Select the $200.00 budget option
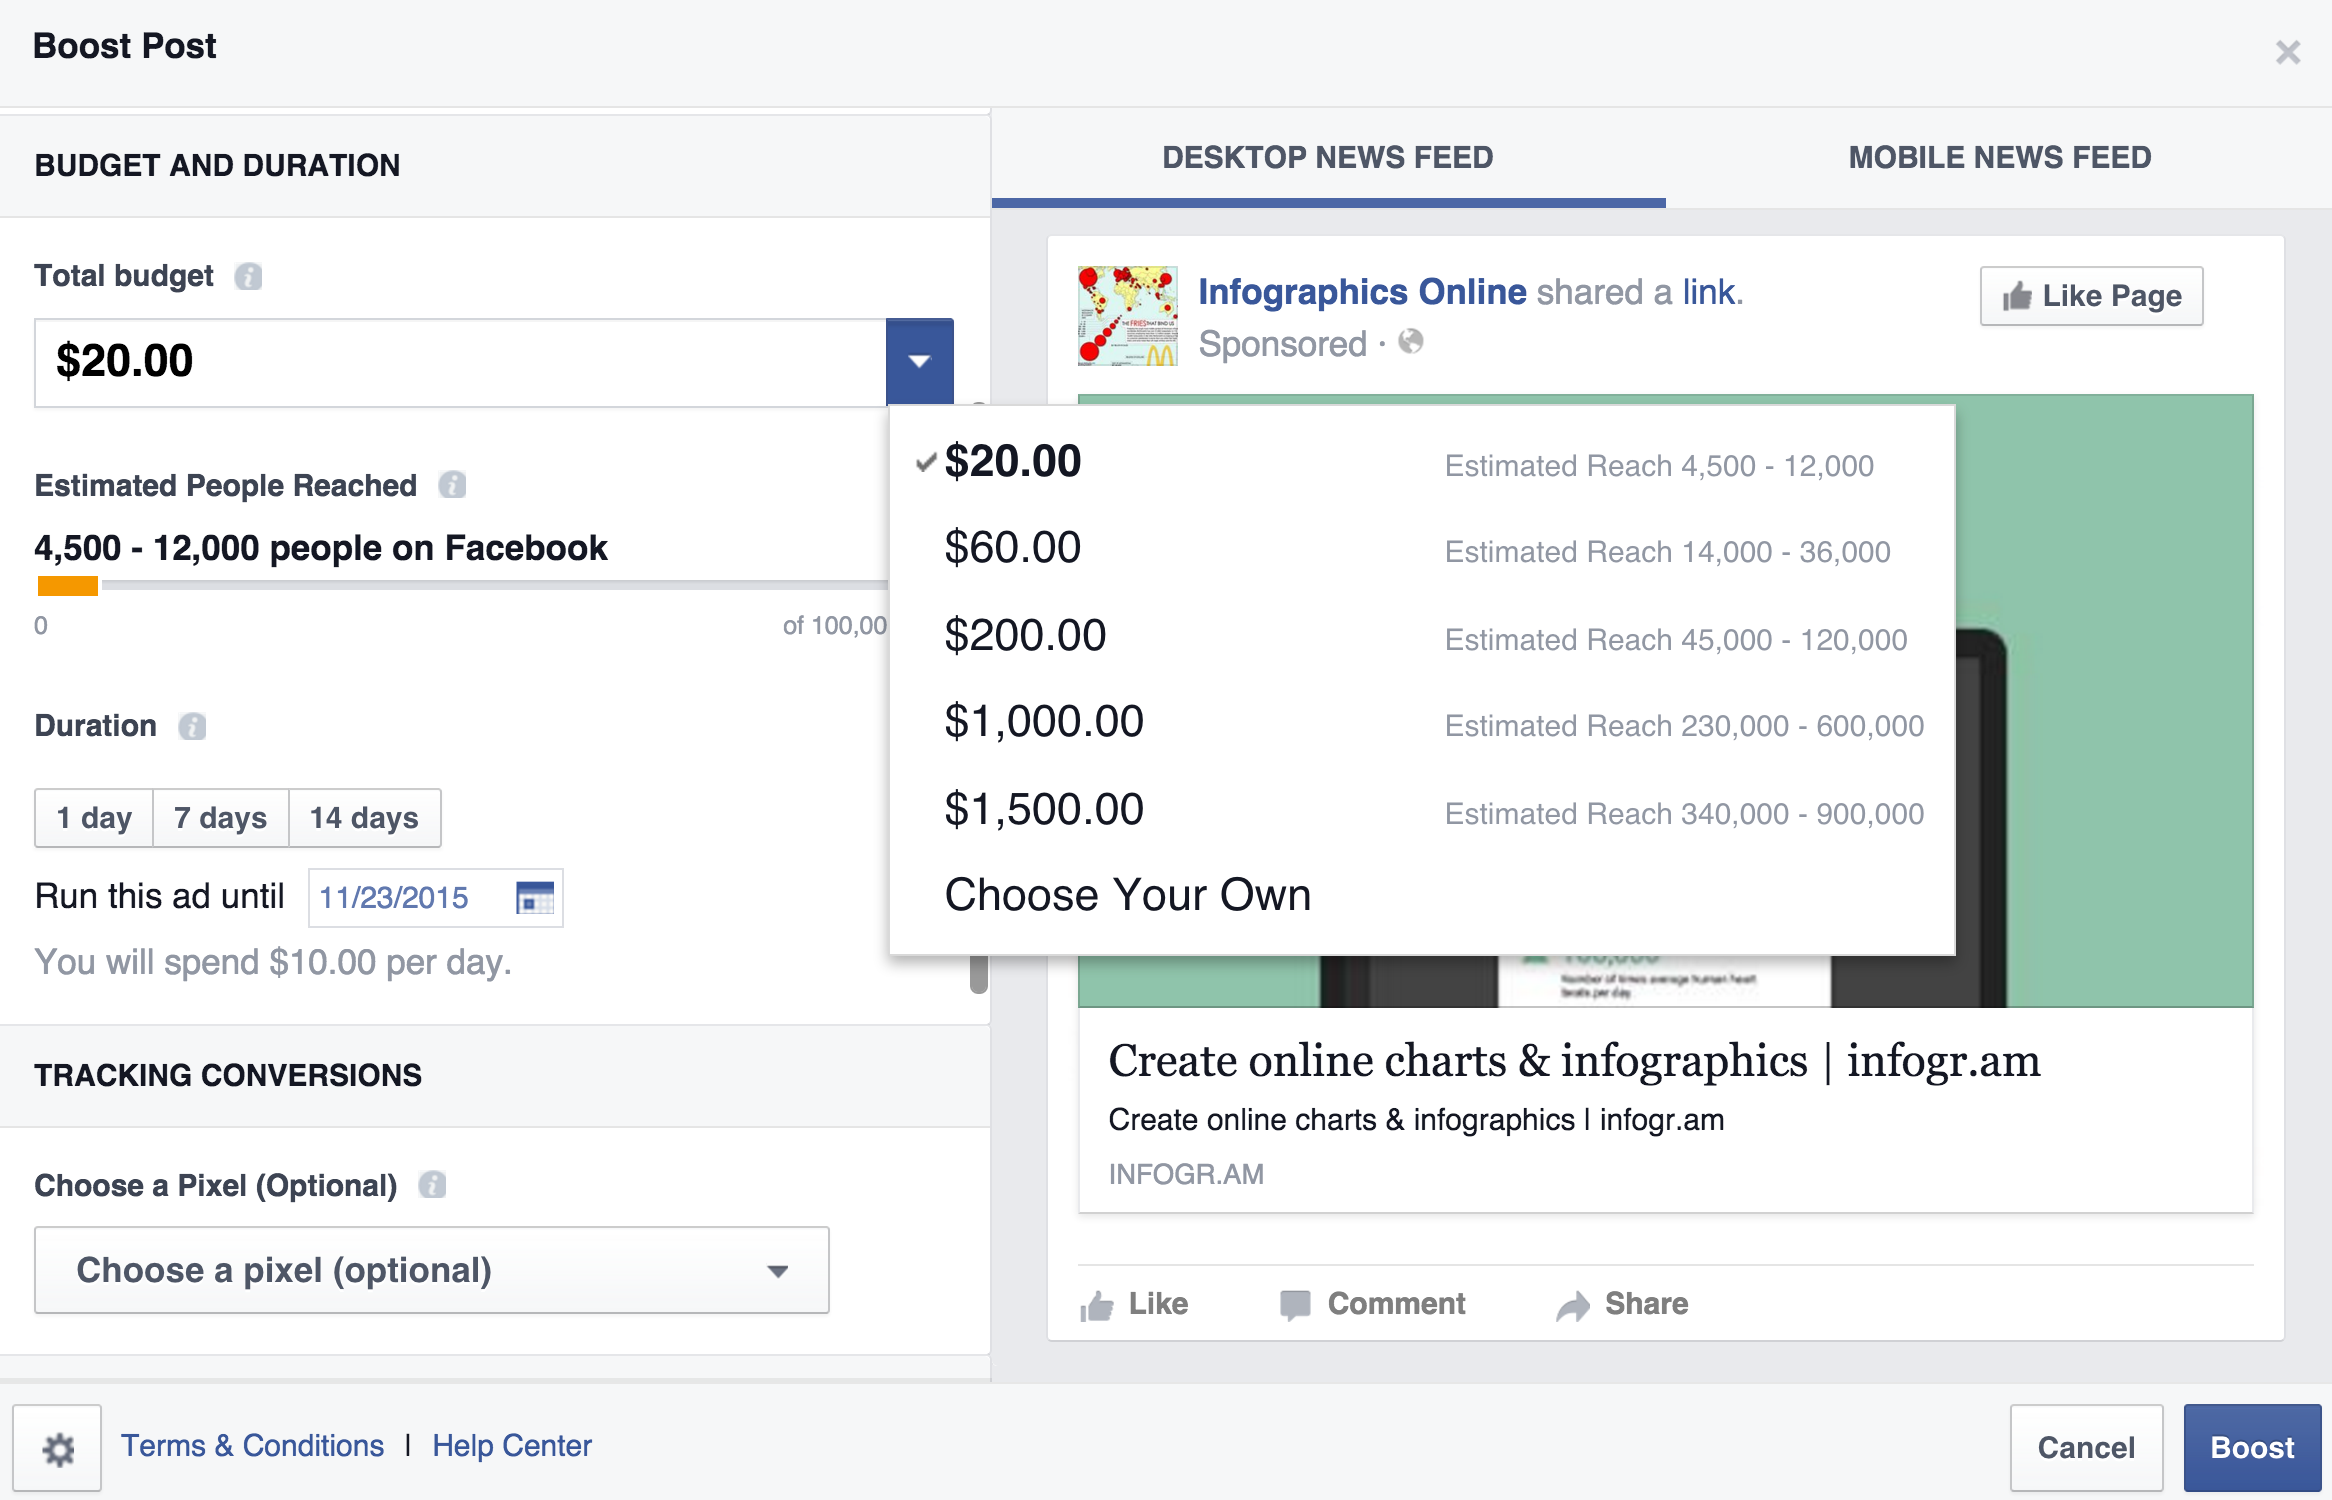Image resolution: width=2332 pixels, height=1500 pixels. (x=1422, y=636)
